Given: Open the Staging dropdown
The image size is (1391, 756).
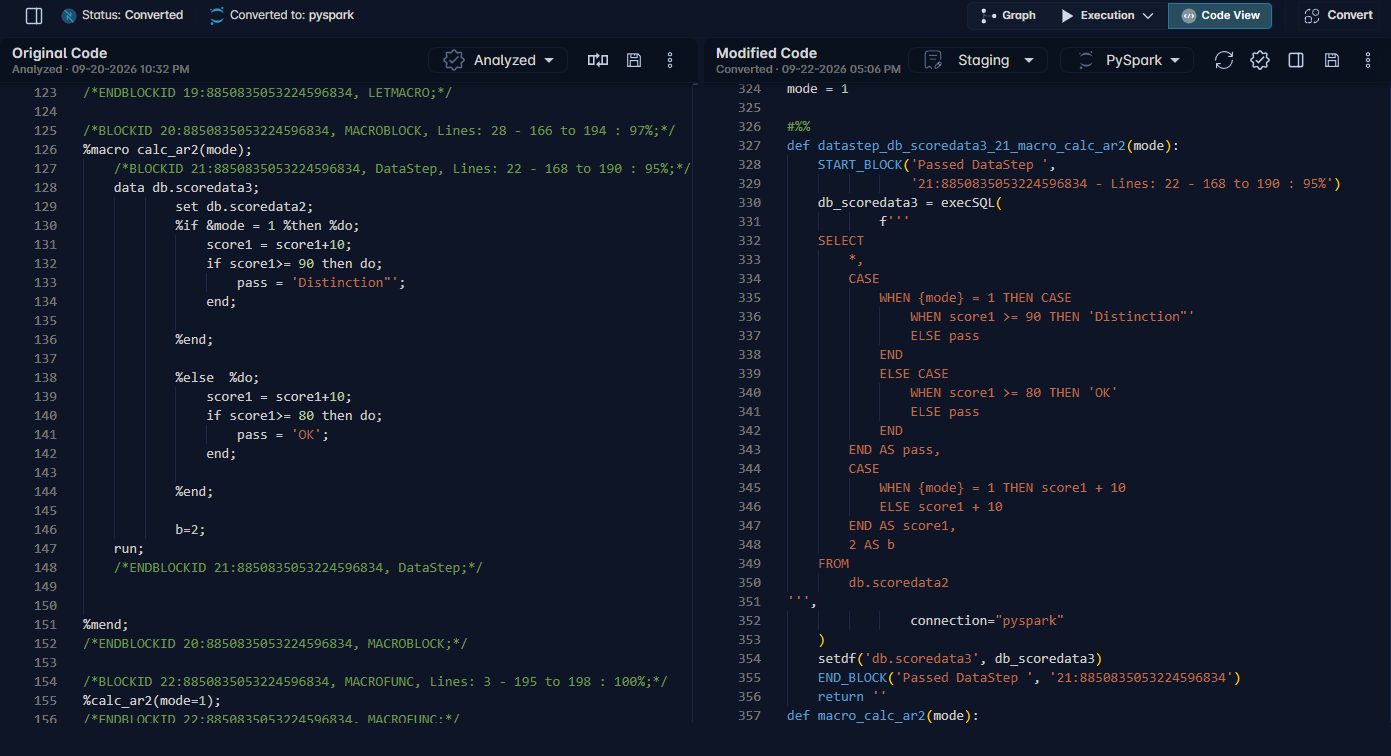Looking at the screenshot, I should [978, 60].
